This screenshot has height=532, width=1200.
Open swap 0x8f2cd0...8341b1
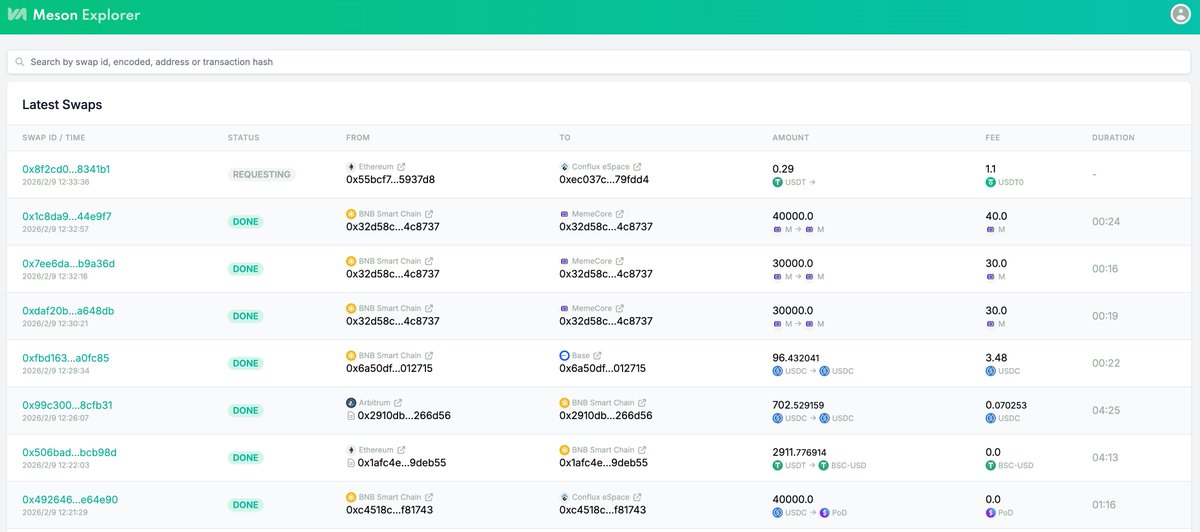(x=66, y=169)
